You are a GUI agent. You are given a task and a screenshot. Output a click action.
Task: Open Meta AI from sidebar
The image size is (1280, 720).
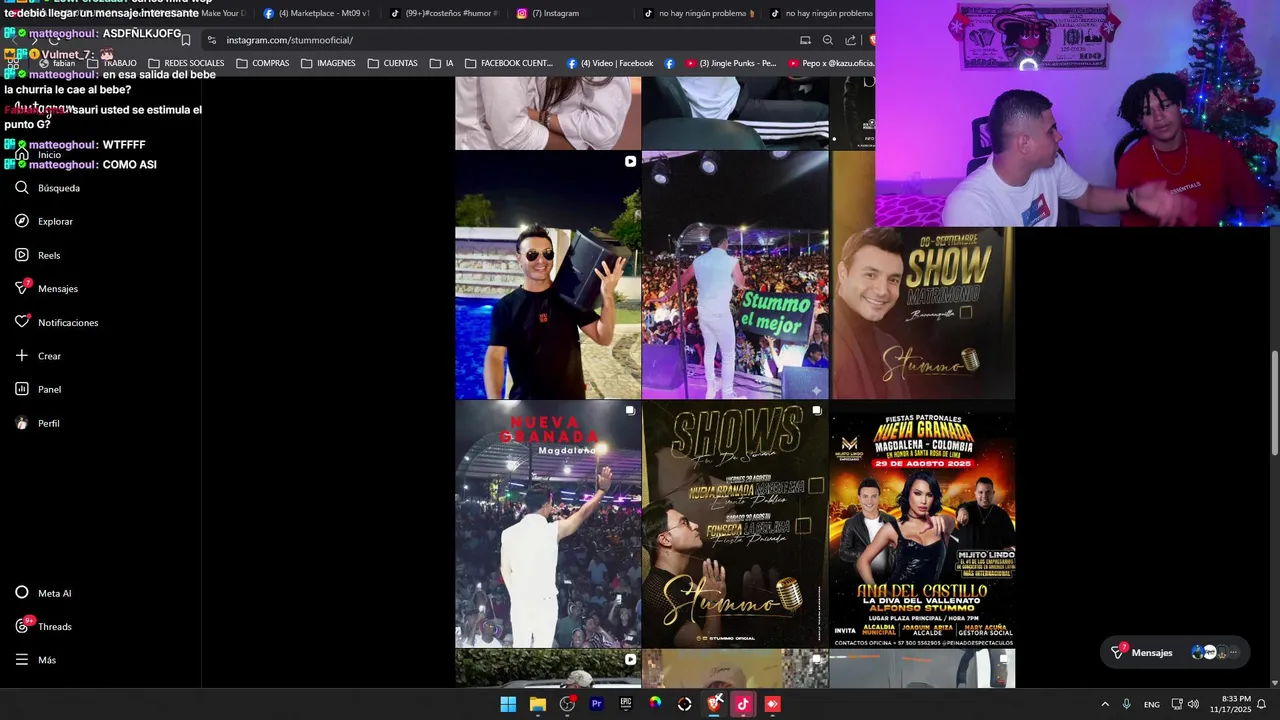44,593
